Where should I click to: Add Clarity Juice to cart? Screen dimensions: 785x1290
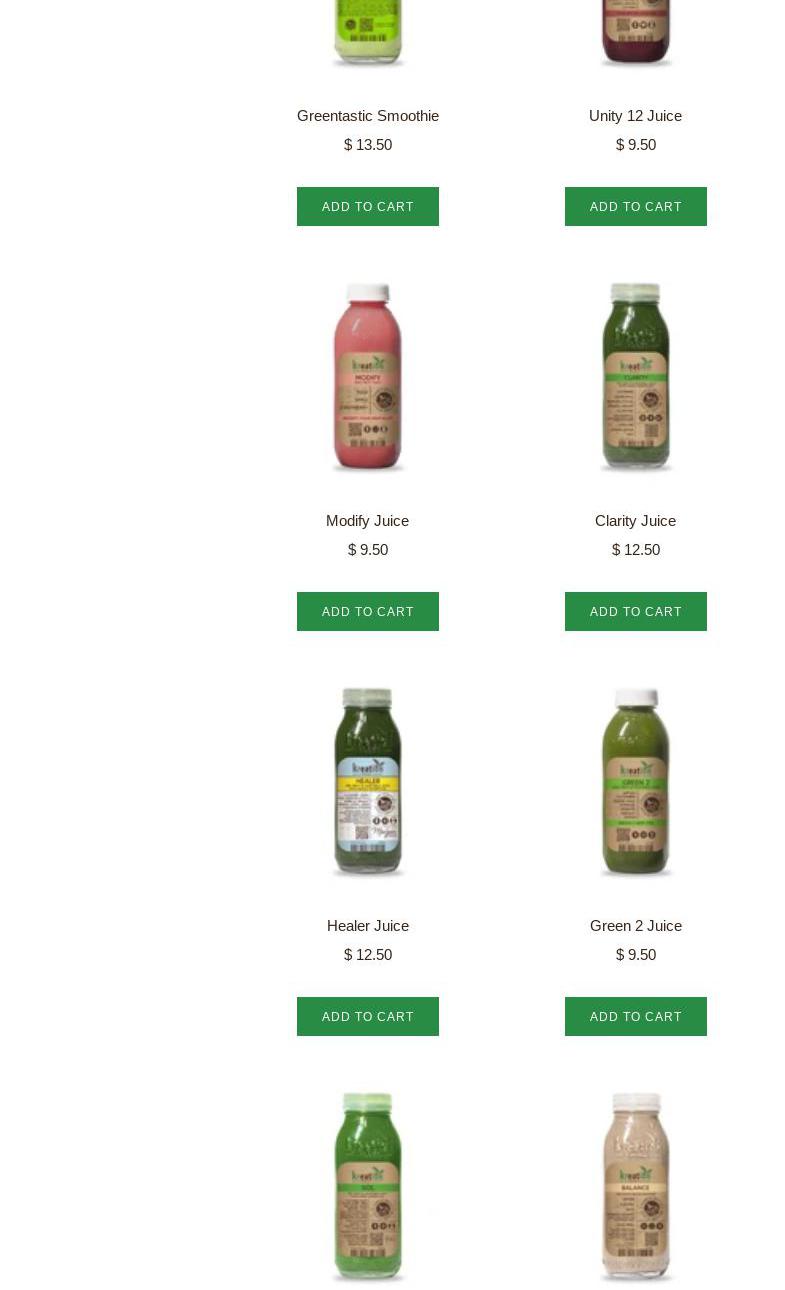[x=636, y=612]
